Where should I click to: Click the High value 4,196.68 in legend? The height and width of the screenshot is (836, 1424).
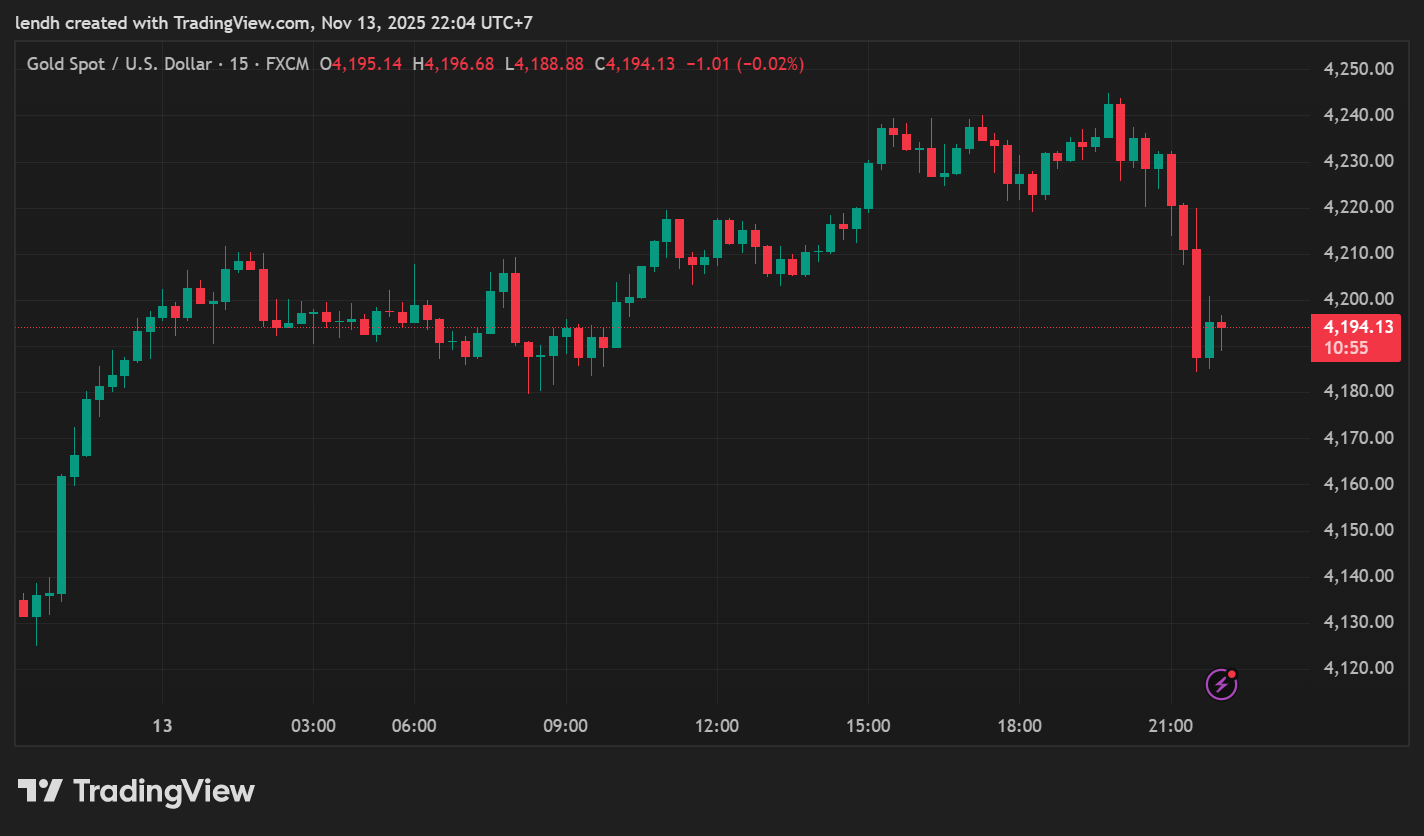point(459,64)
